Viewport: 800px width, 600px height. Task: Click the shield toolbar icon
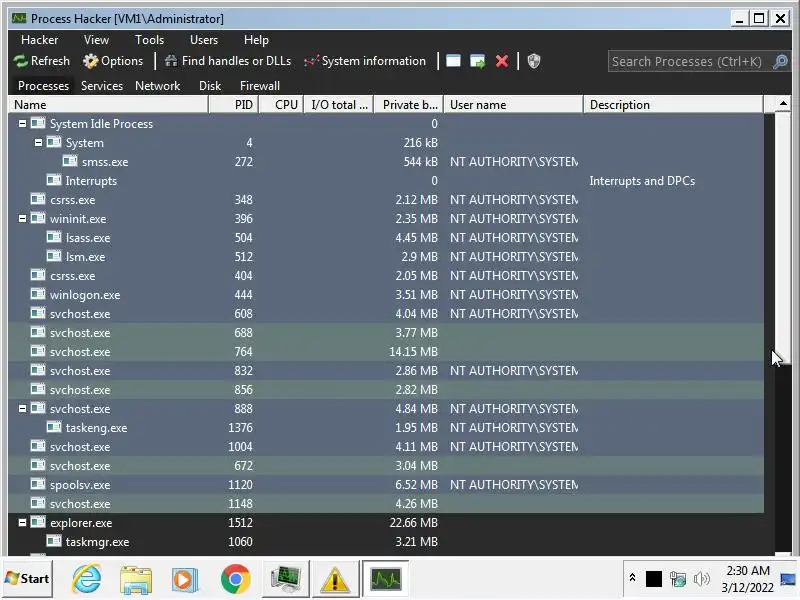(x=534, y=61)
